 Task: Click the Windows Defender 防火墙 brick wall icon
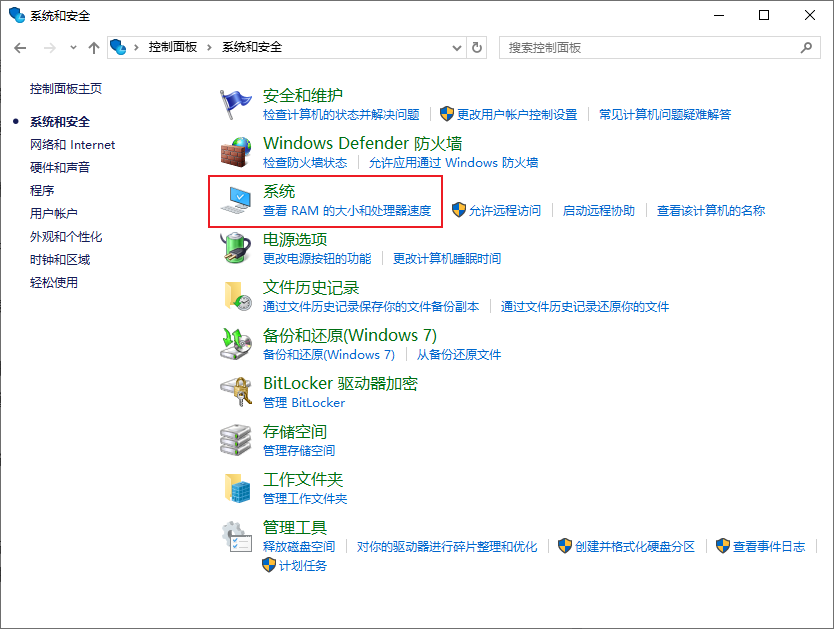pos(236,152)
